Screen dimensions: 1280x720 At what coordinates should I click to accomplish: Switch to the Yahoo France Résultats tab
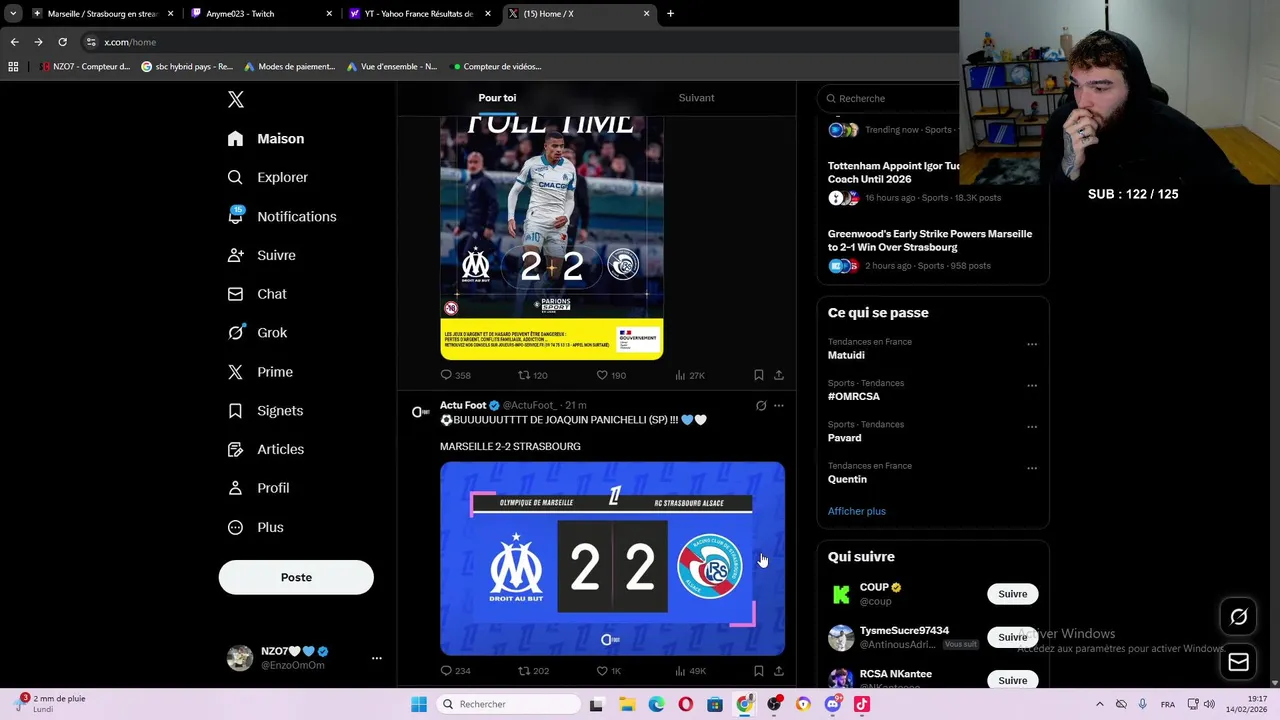[420, 13]
